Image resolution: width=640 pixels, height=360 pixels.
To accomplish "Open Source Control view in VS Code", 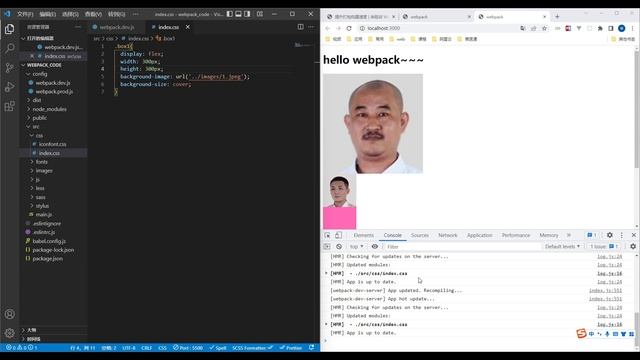I will (x=9, y=68).
